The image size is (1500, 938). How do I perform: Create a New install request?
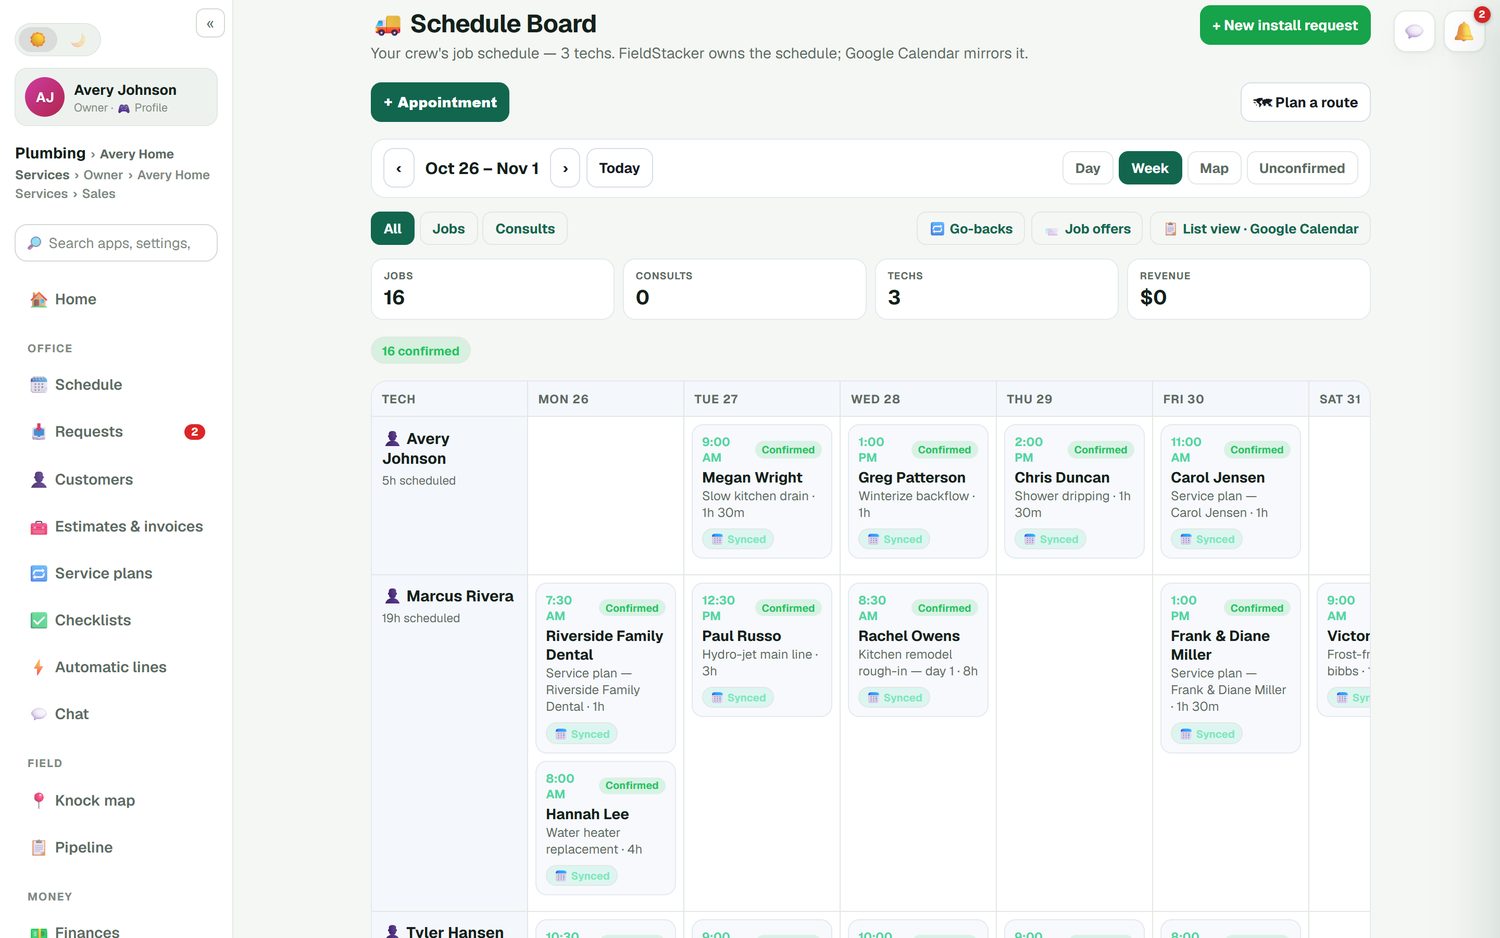(x=1285, y=25)
